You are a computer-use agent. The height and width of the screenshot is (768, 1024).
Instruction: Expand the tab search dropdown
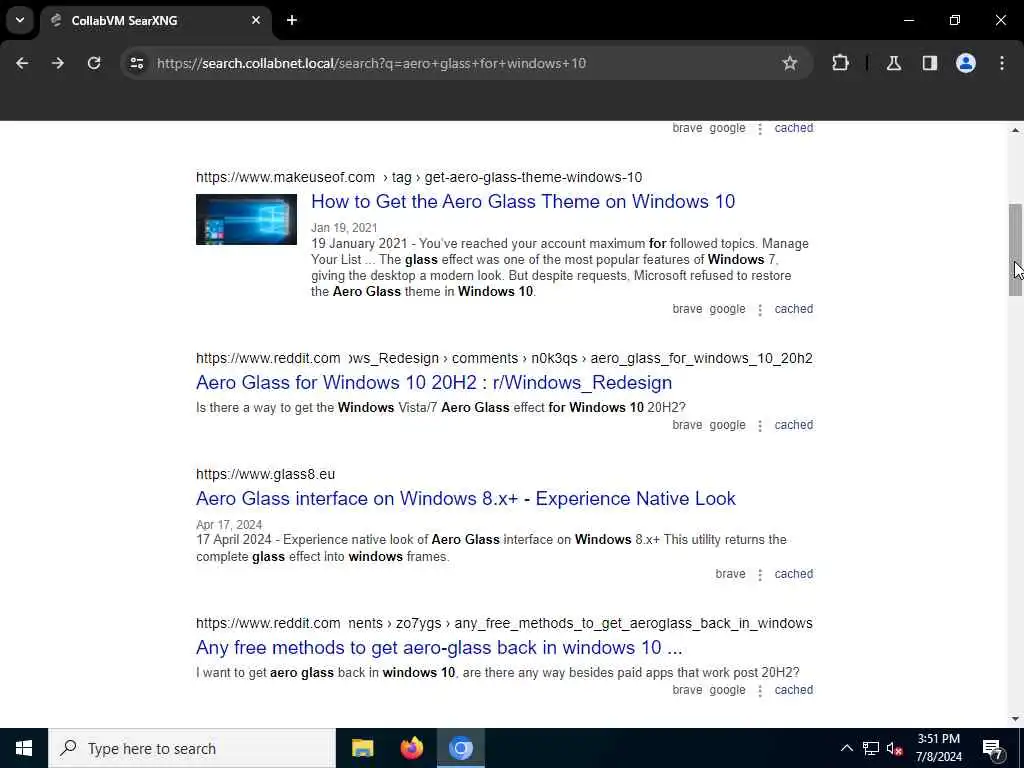click(x=20, y=20)
